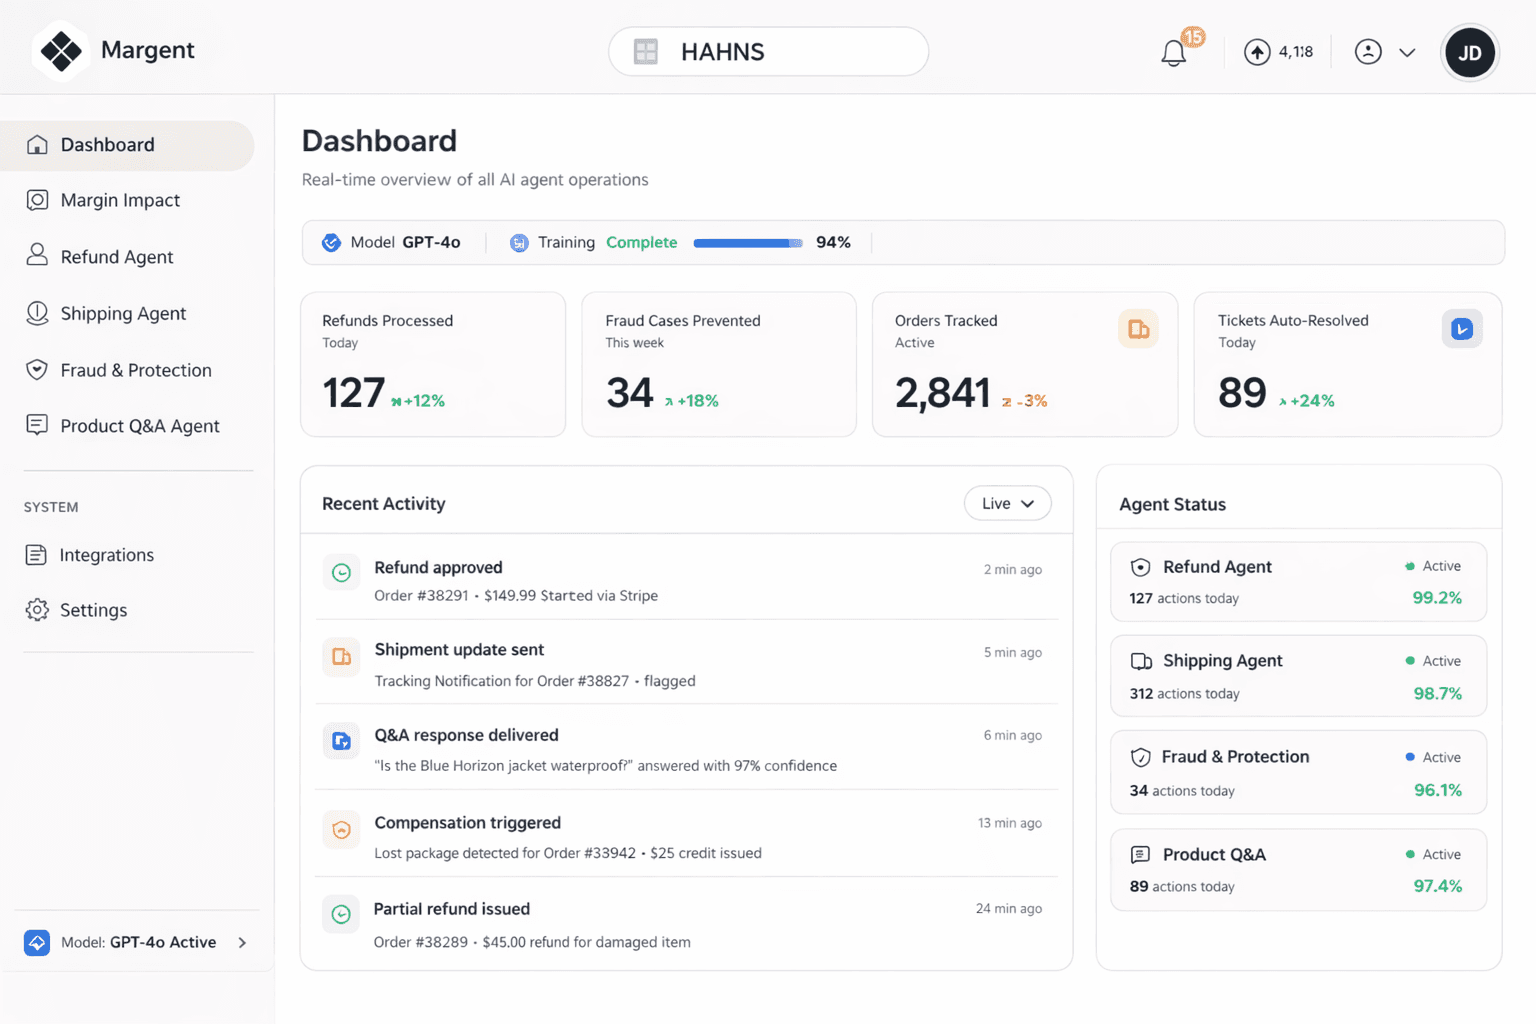Click the JD profile avatar
The width and height of the screenshot is (1536, 1024).
(x=1469, y=52)
